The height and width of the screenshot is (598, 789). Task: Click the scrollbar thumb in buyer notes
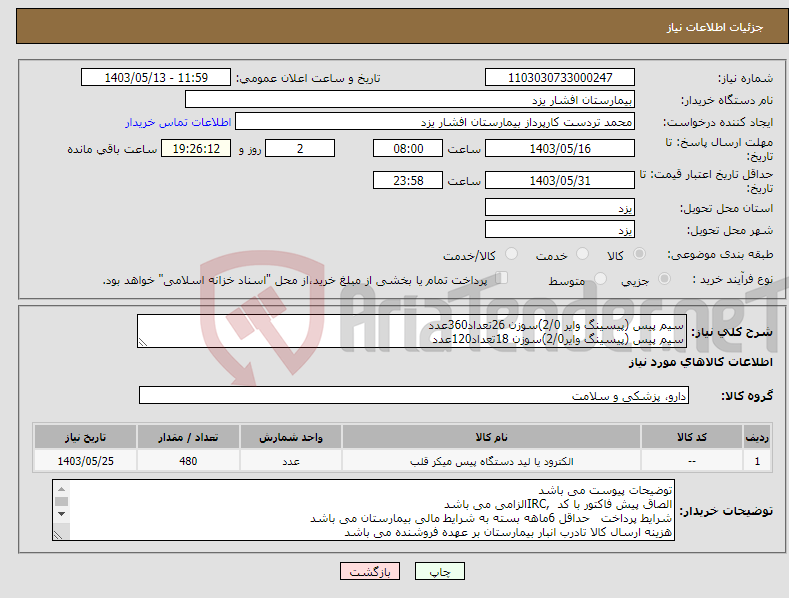61,501
